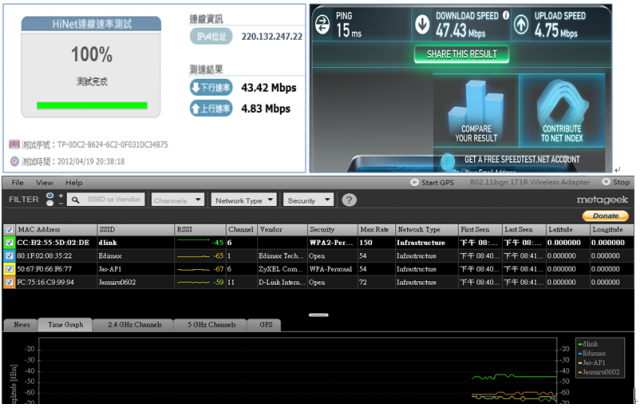Open the Security filter dropdown
Image resolution: width=640 pixels, height=408 pixels.
(309, 200)
